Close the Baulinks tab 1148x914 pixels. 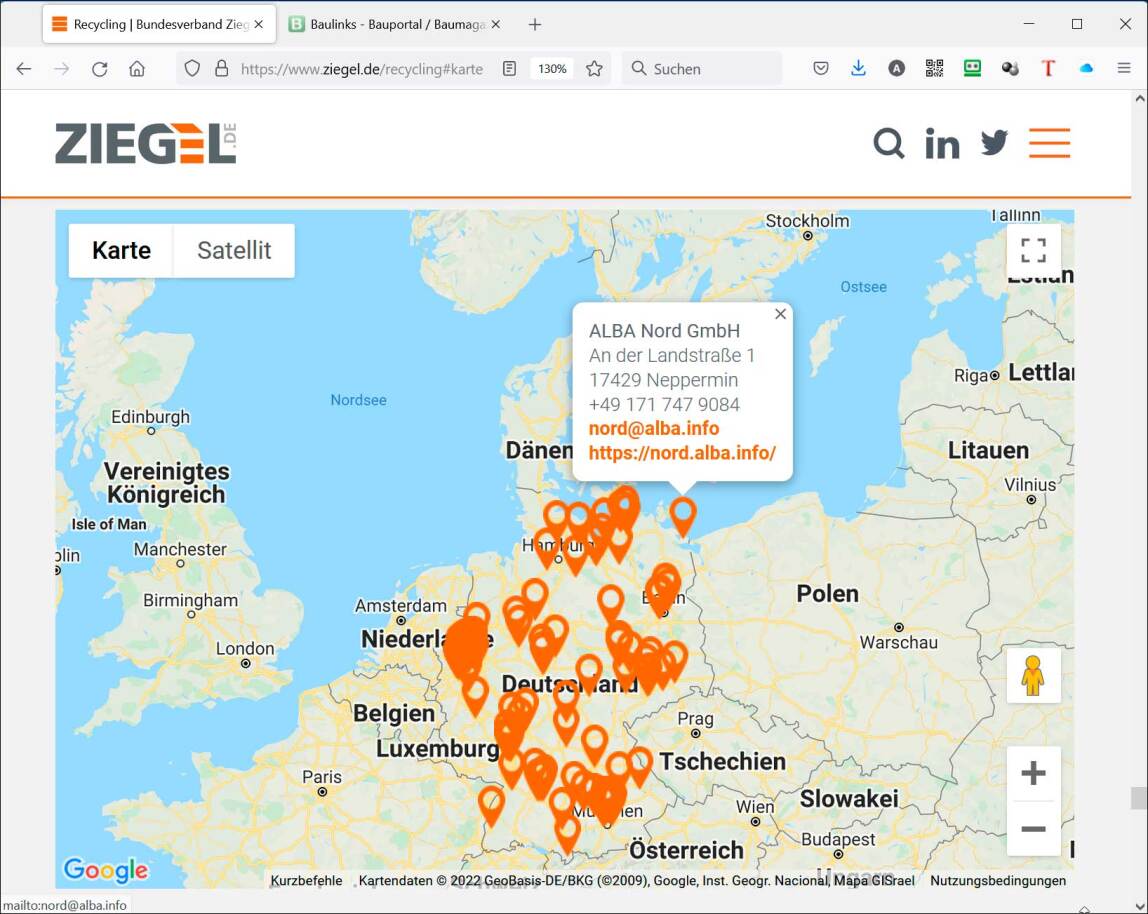[496, 24]
